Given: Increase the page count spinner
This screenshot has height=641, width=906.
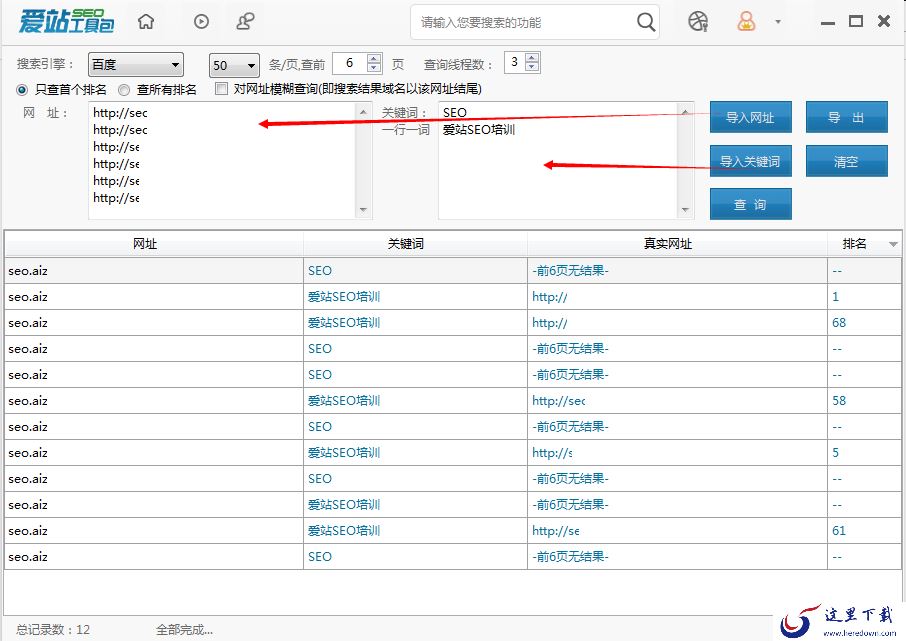Looking at the screenshot, I should tap(374, 59).
